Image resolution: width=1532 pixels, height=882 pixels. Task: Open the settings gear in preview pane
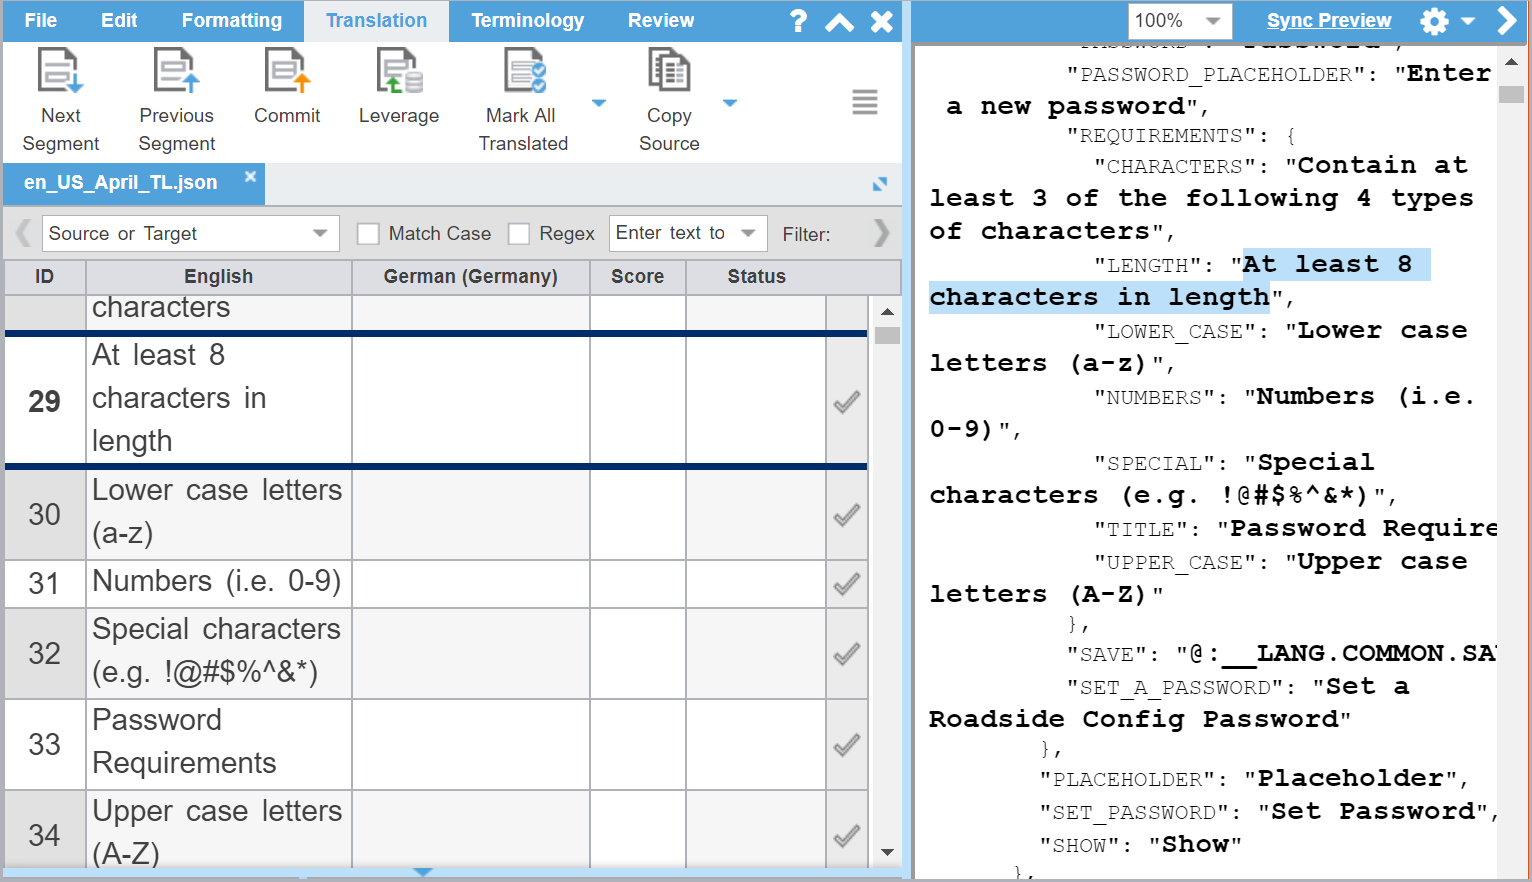pyautogui.click(x=1434, y=21)
